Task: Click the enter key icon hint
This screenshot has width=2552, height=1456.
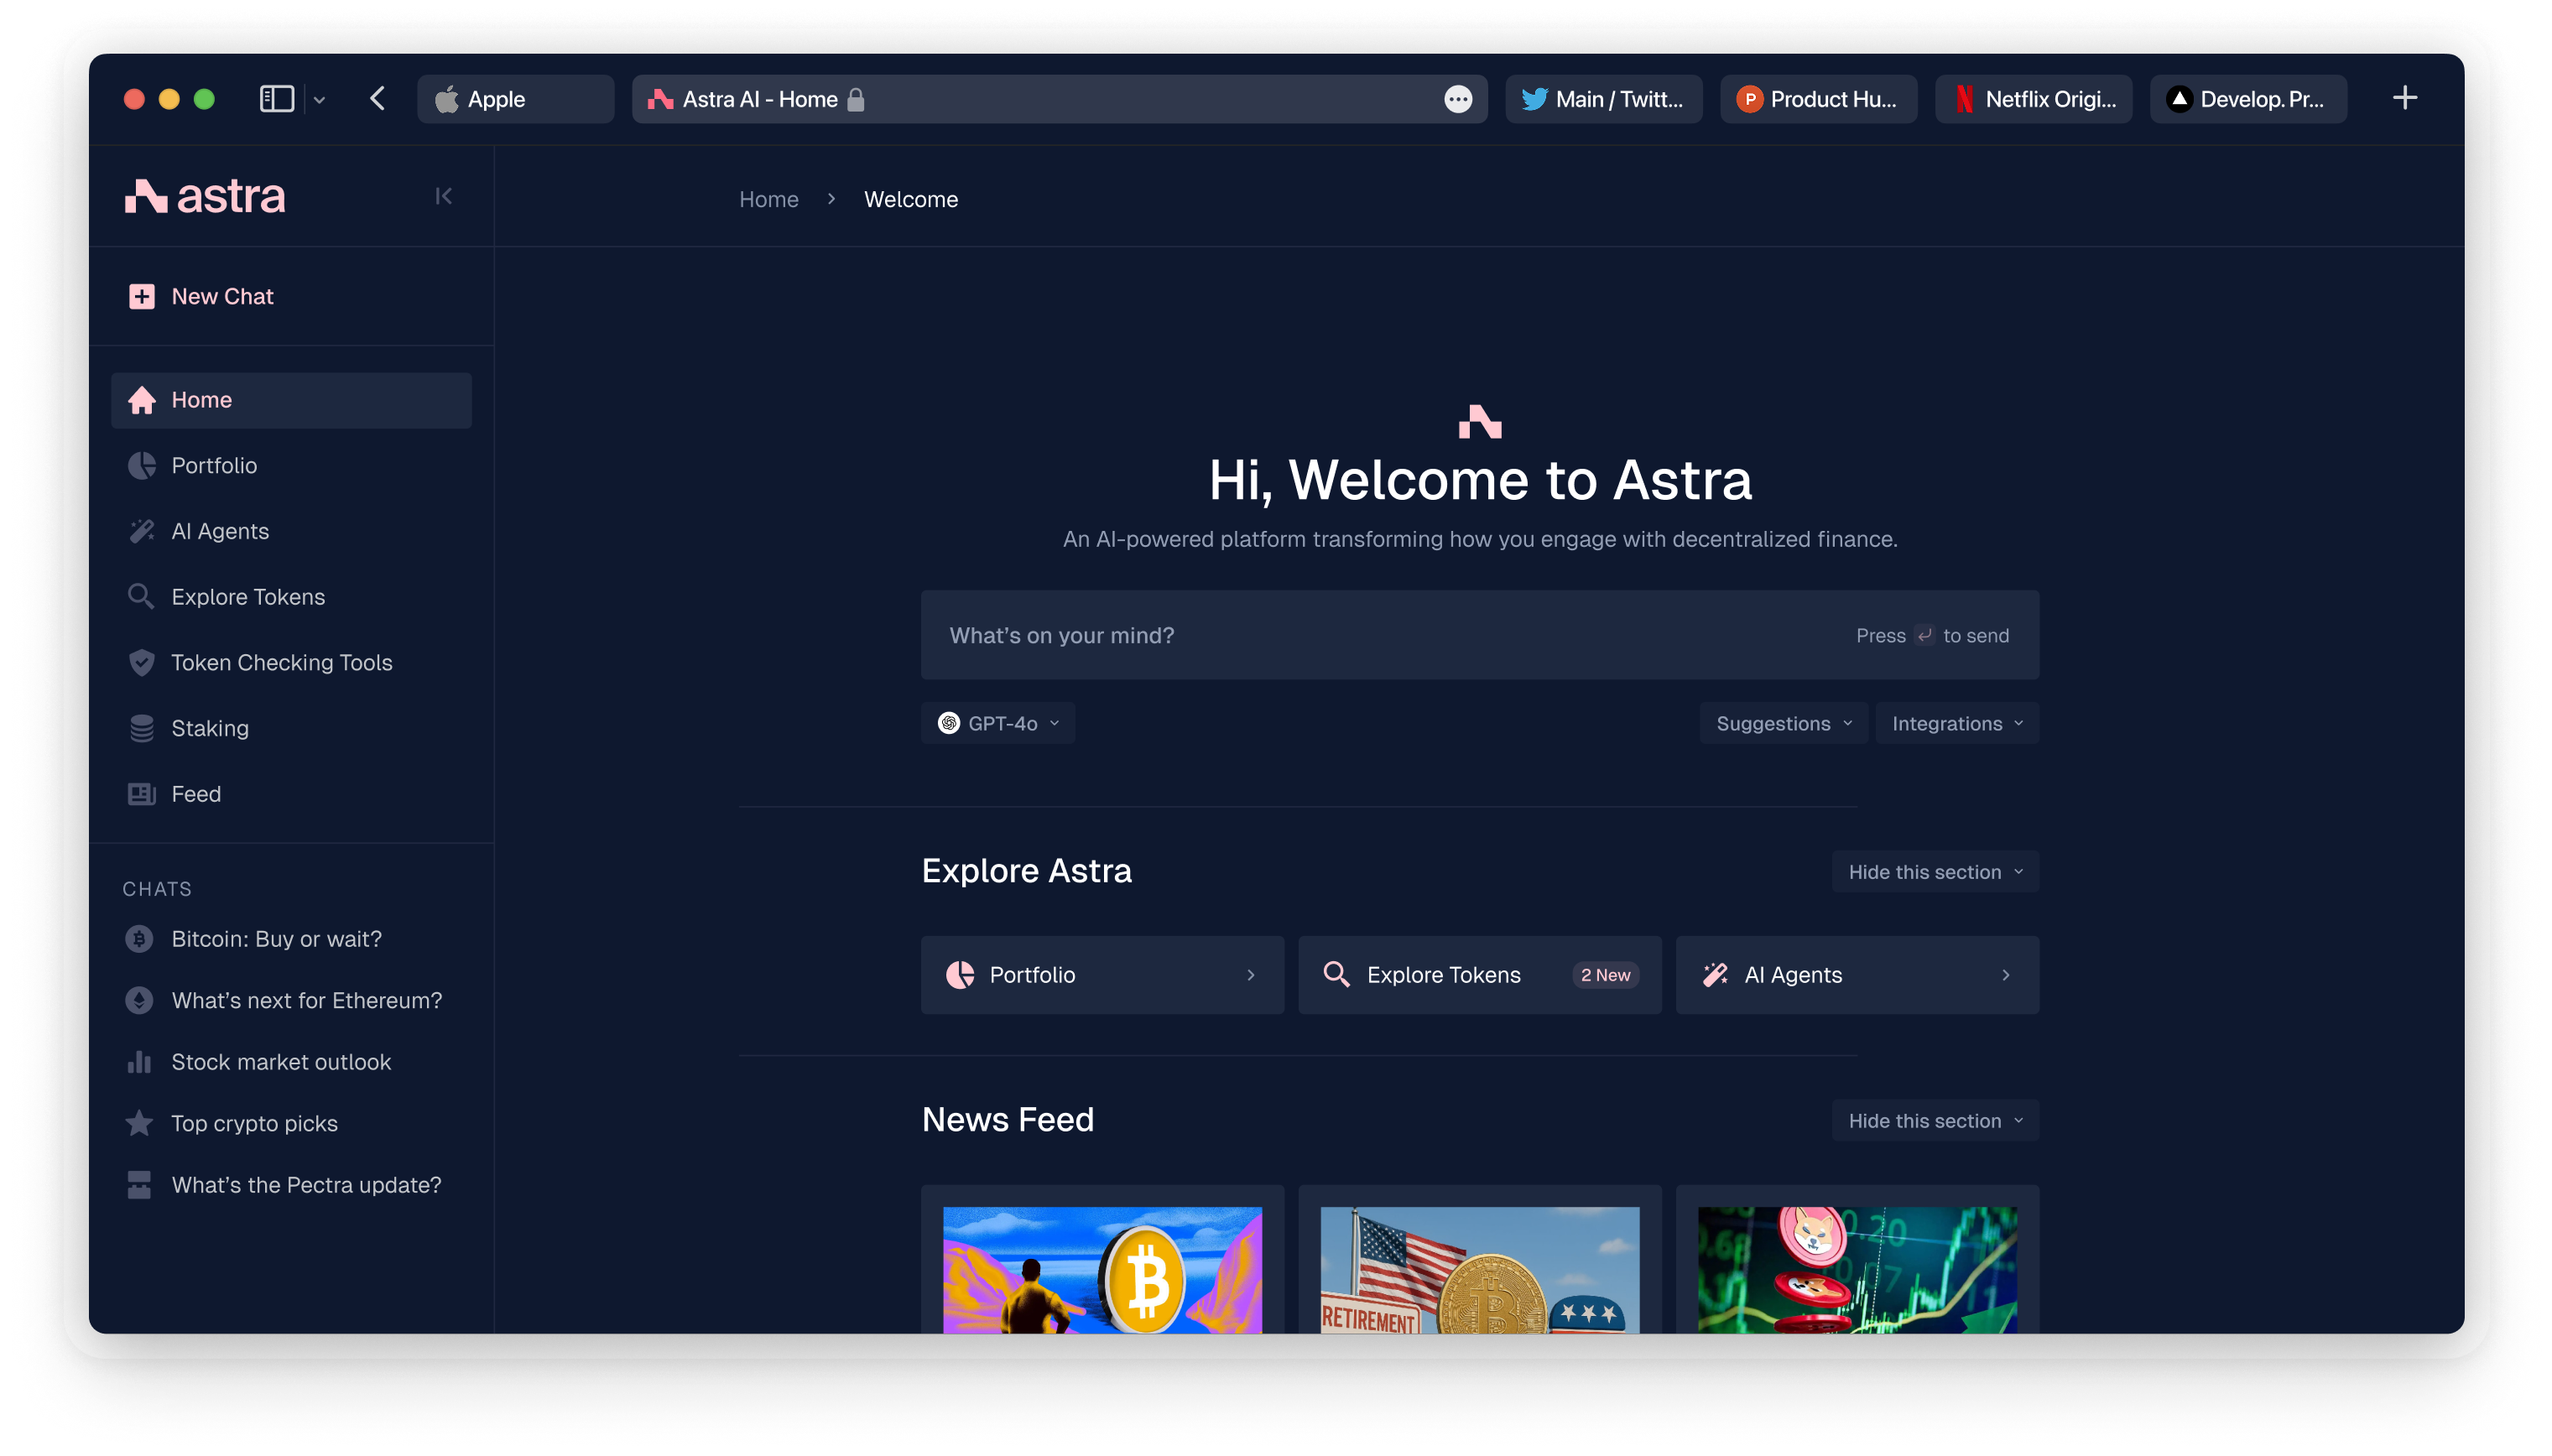Action: [1924, 636]
